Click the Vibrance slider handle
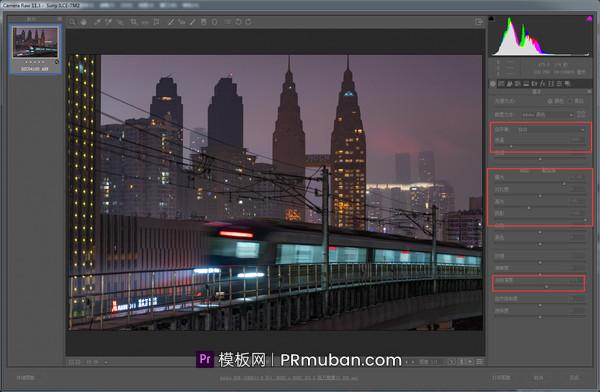The height and width of the screenshot is (392, 600). click(540, 305)
